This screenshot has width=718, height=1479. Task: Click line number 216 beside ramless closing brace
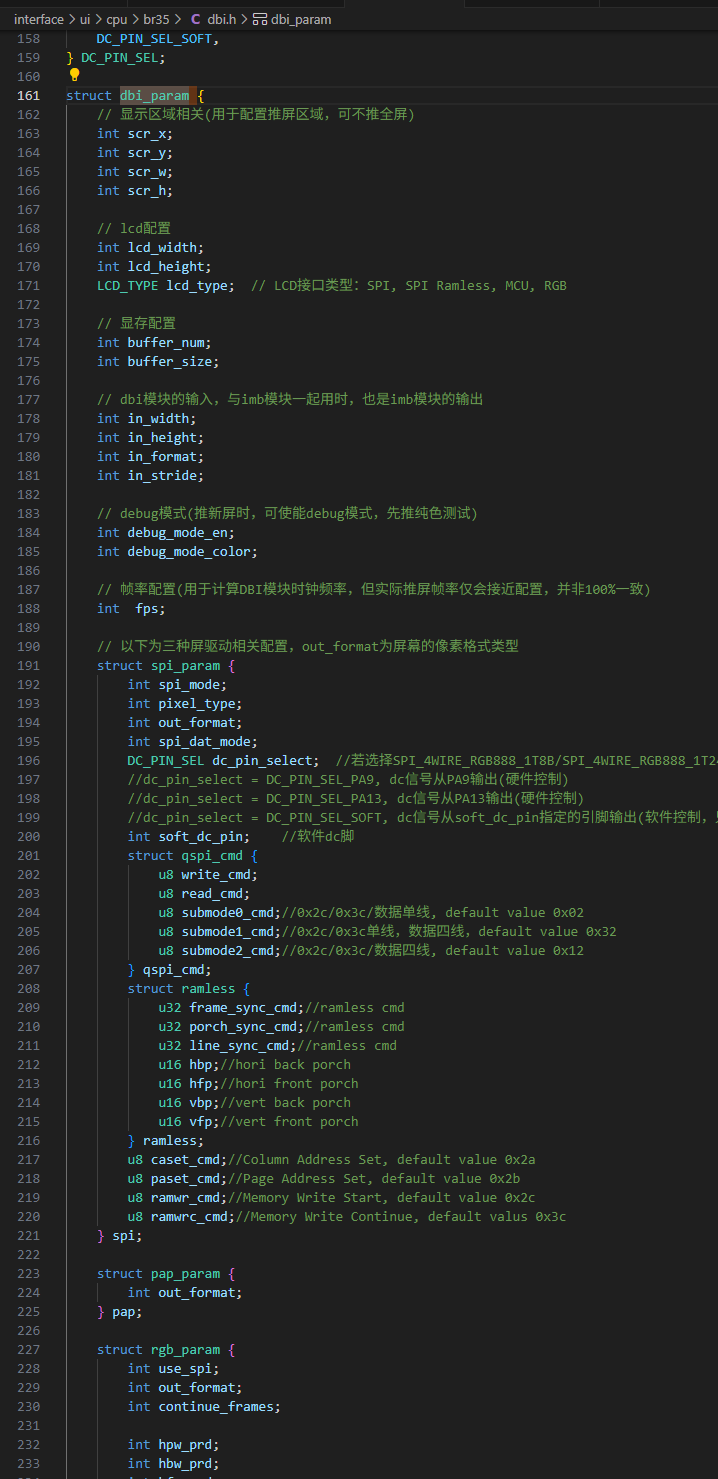(29, 1141)
